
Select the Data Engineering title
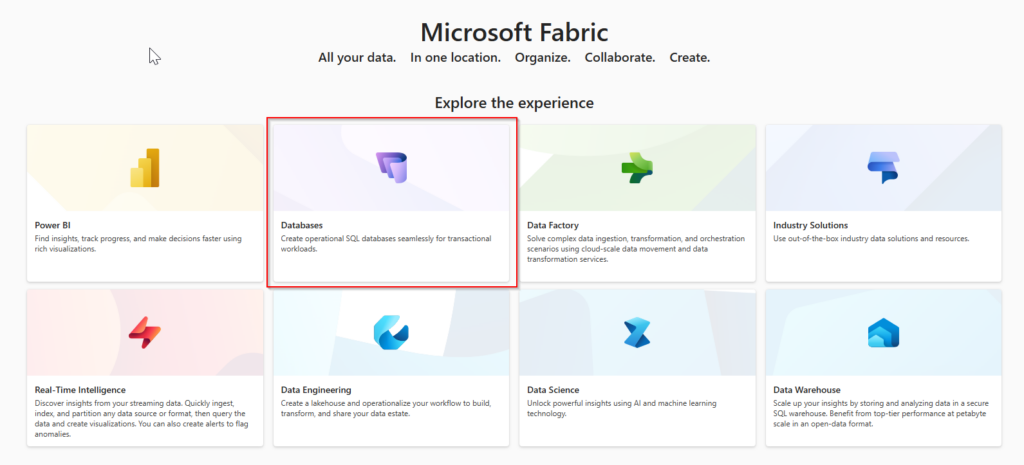tap(316, 390)
